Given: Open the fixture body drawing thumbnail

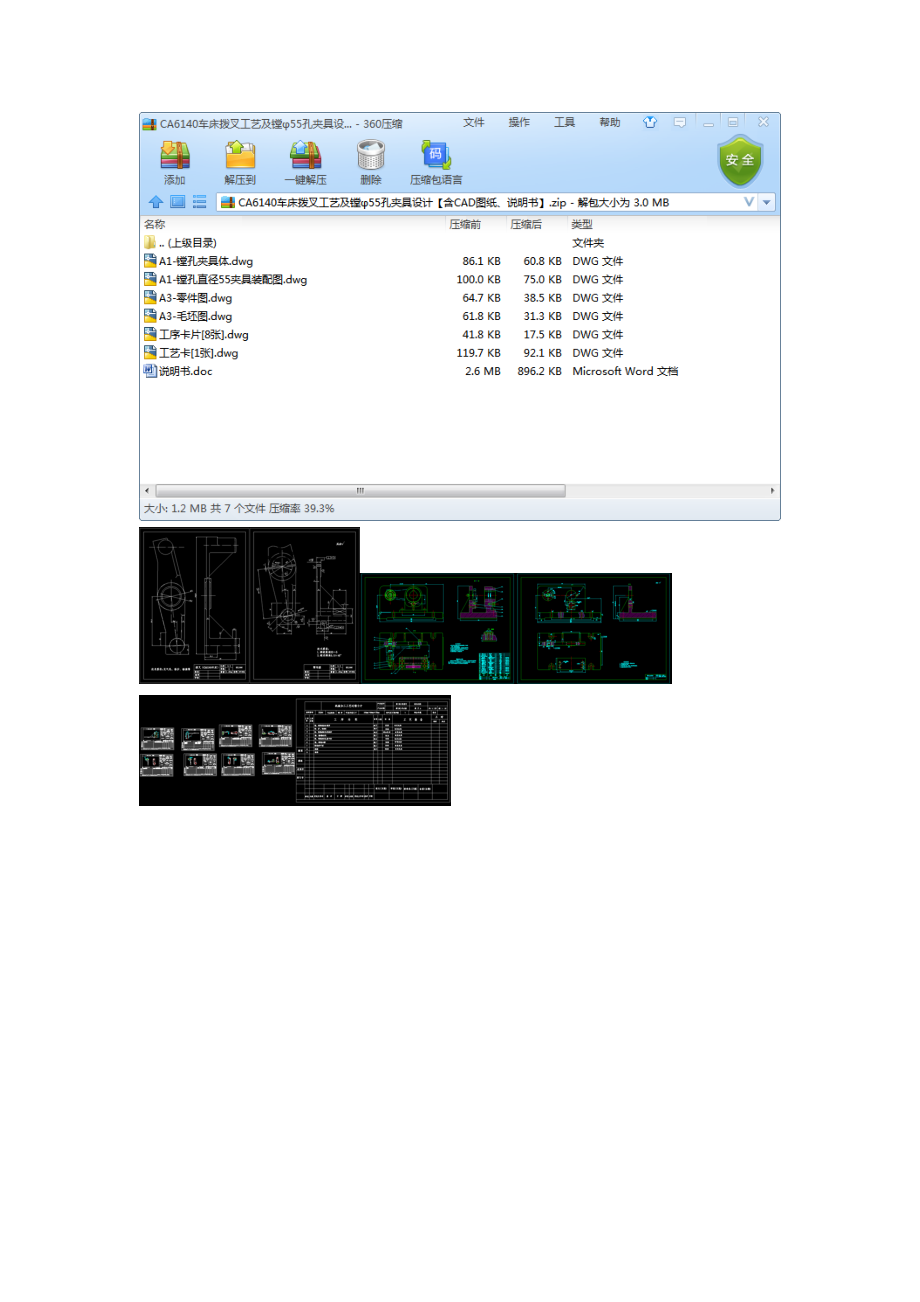Looking at the screenshot, I should [x=594, y=628].
